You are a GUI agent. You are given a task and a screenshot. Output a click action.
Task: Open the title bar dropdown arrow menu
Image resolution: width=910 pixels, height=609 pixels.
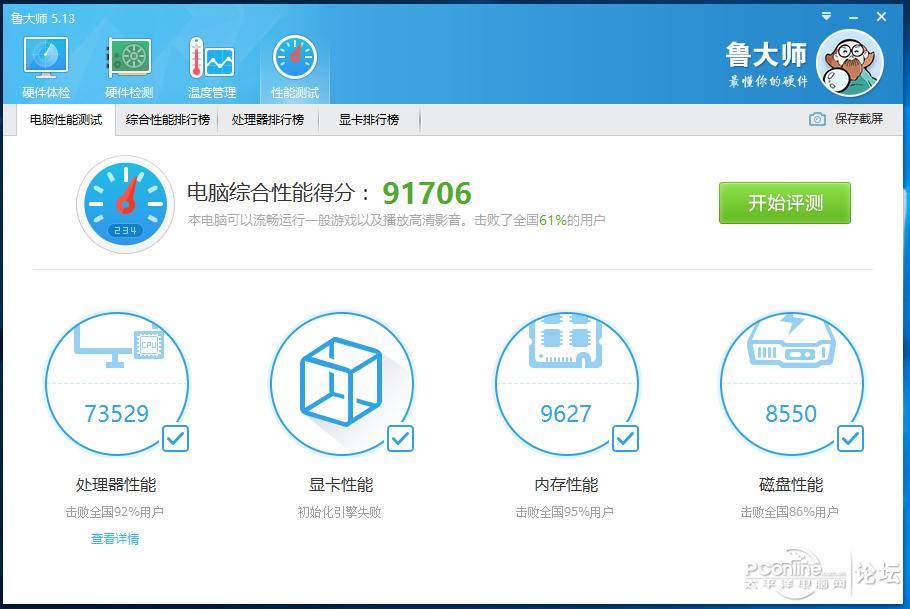(x=825, y=16)
